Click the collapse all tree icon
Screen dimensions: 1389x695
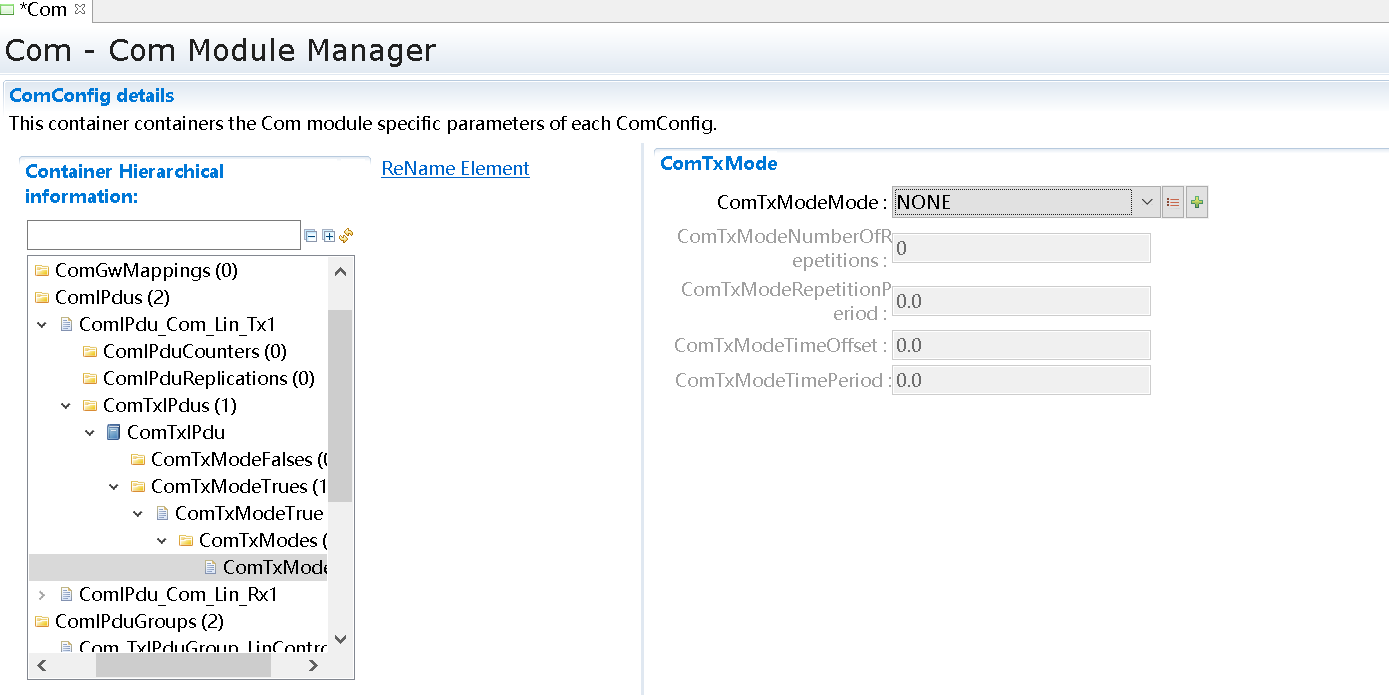click(x=311, y=236)
